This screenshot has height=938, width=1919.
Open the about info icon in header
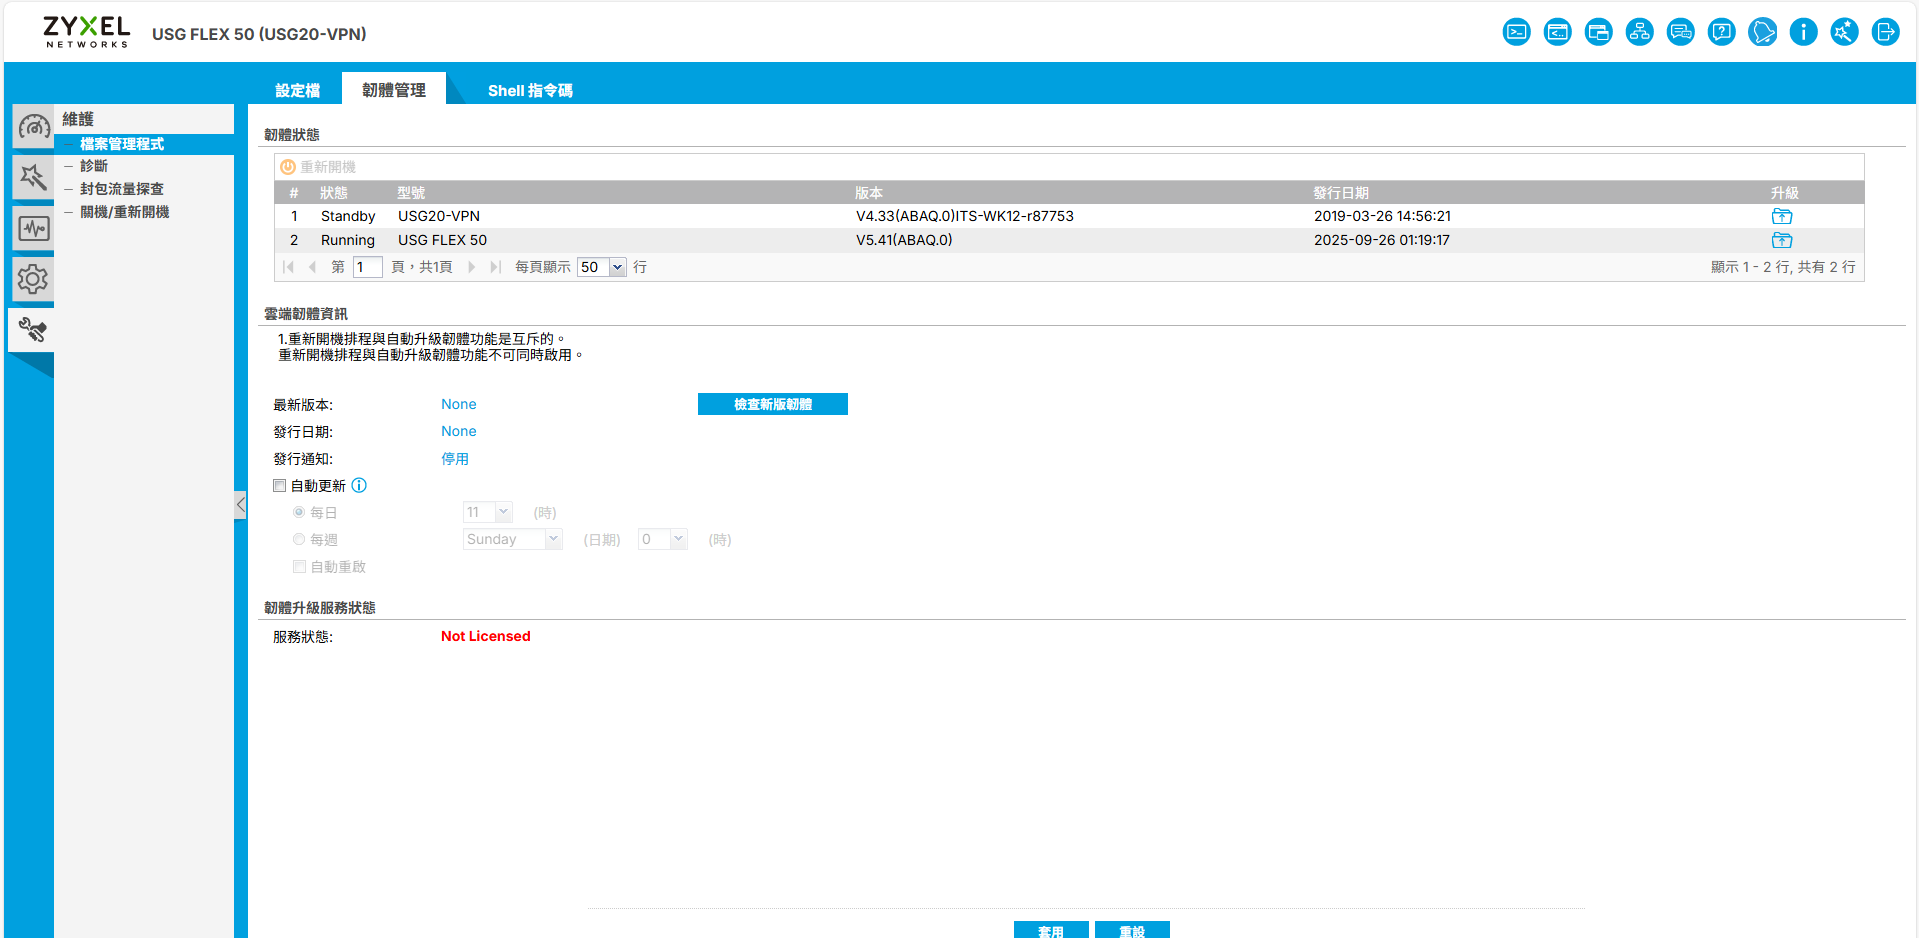tap(1803, 32)
